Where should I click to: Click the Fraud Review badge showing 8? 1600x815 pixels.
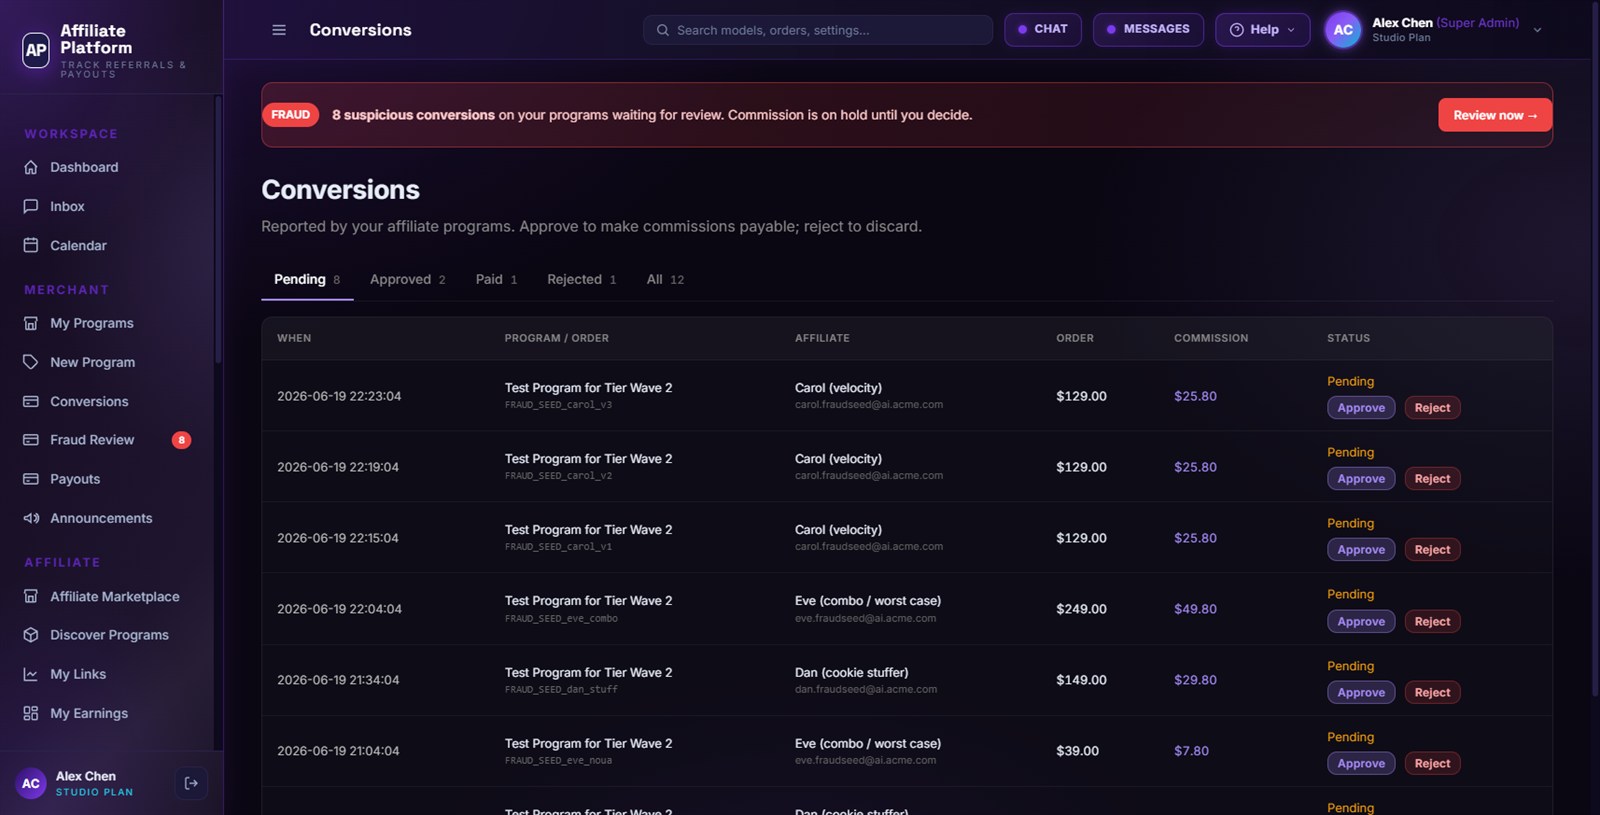tap(181, 440)
